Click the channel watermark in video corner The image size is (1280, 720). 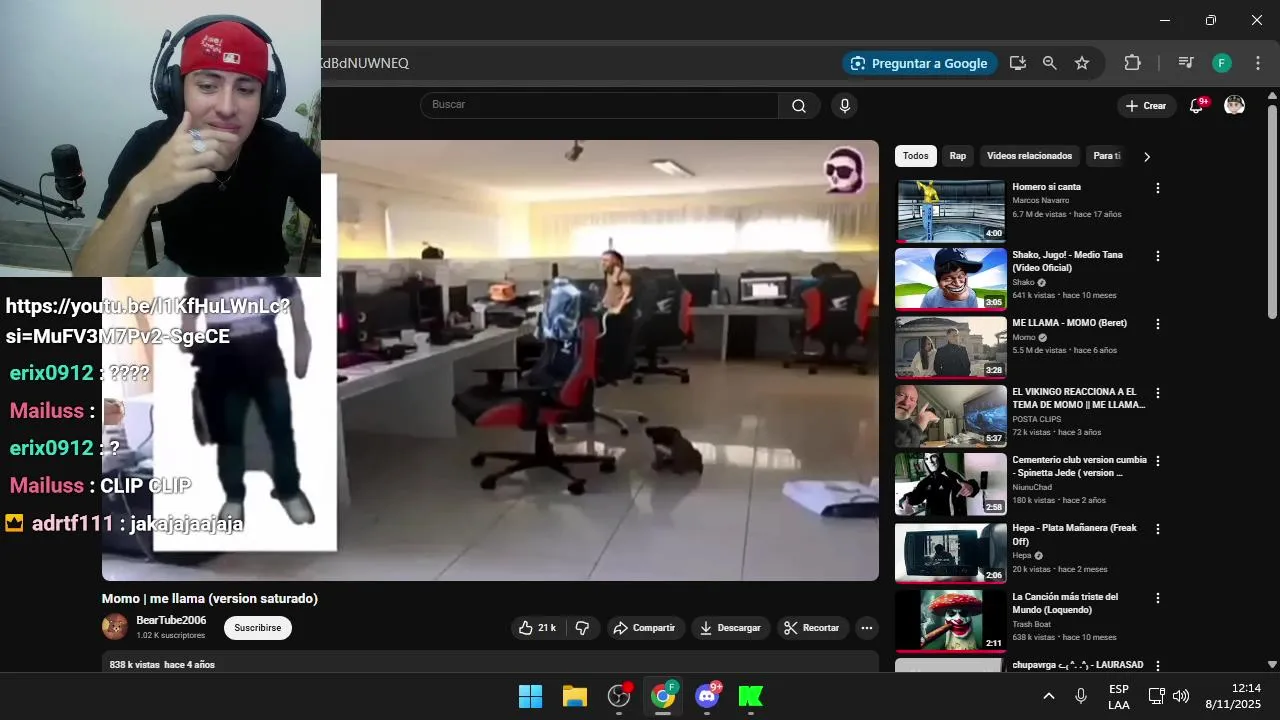tap(844, 172)
